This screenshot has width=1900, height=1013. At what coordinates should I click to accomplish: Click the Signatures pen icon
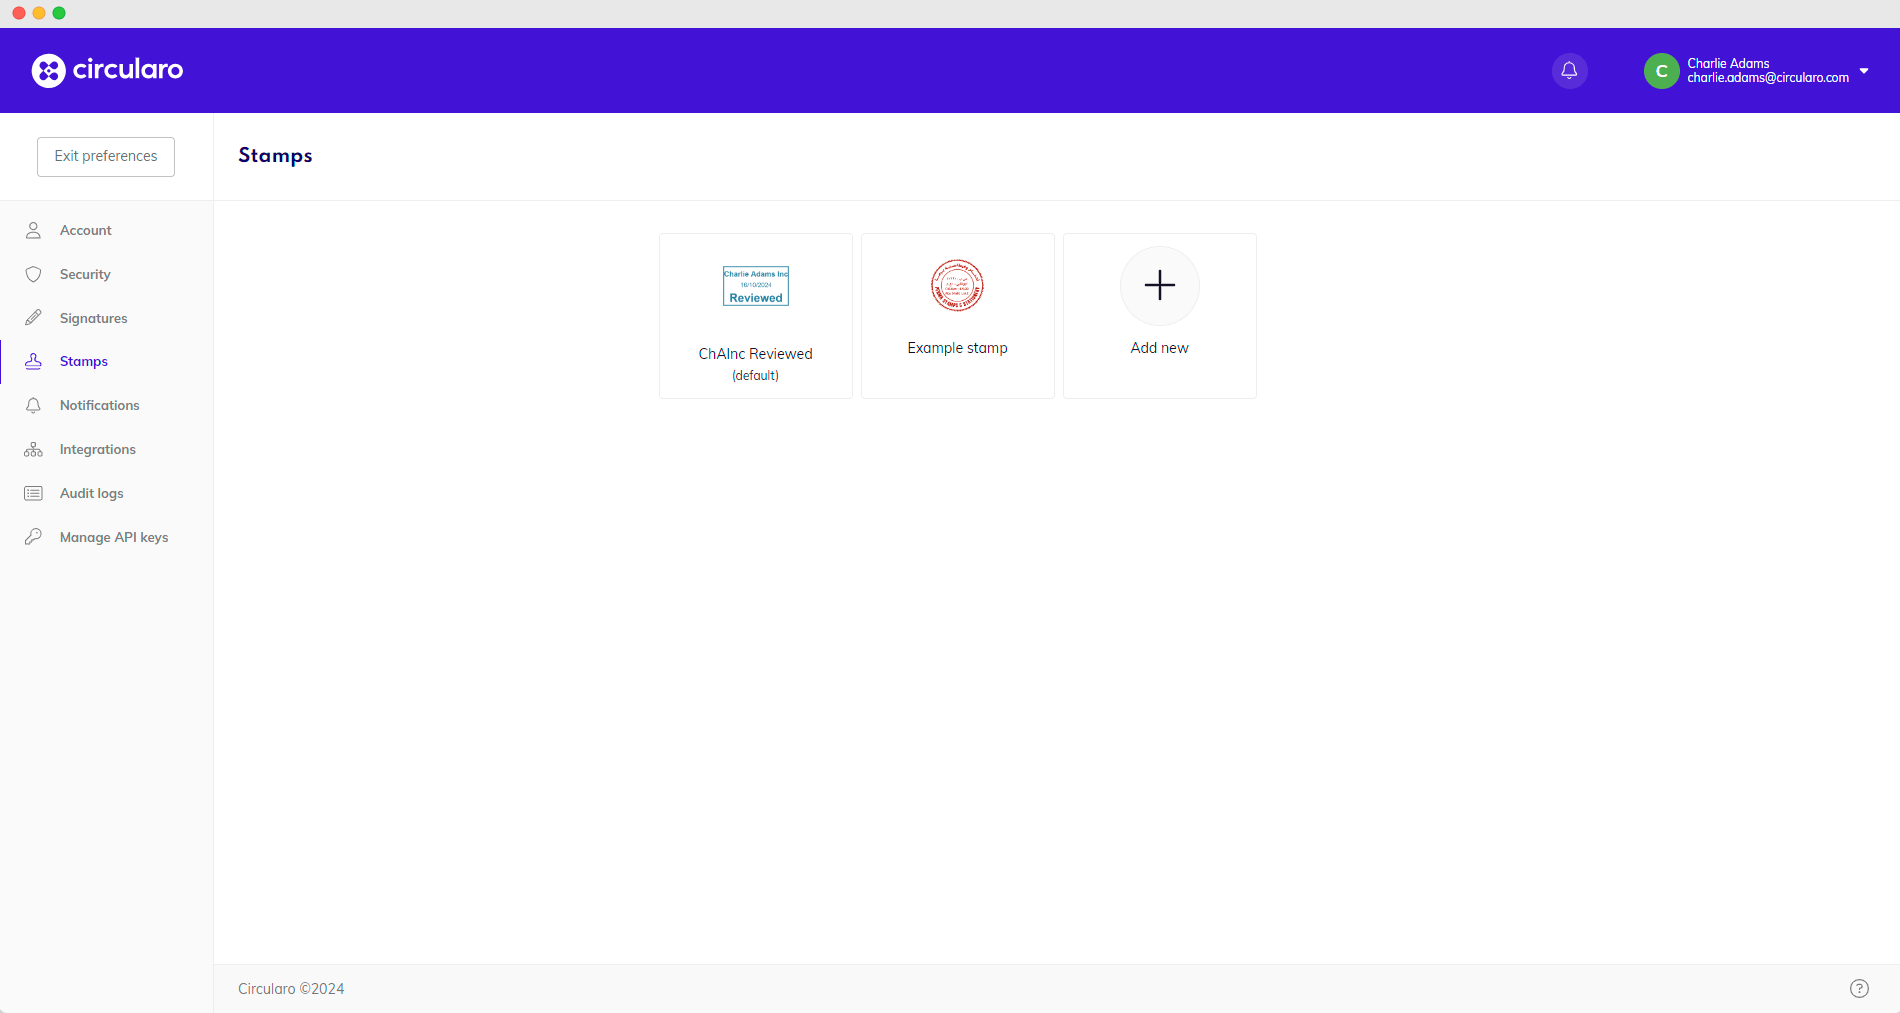point(34,318)
